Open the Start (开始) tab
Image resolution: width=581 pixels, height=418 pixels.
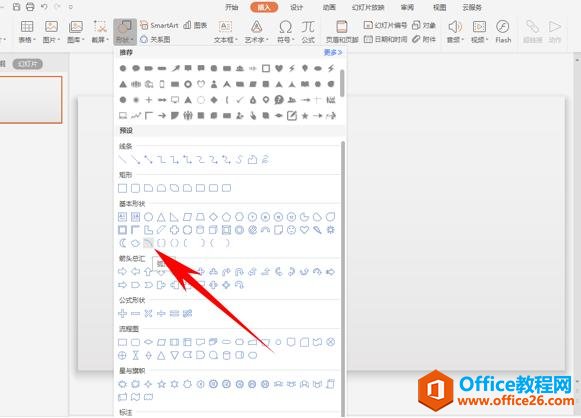tap(232, 7)
